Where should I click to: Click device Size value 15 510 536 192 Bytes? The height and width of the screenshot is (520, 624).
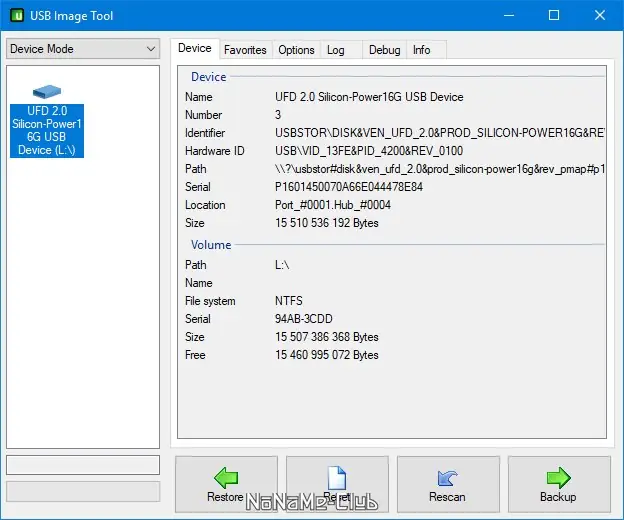pos(326,223)
